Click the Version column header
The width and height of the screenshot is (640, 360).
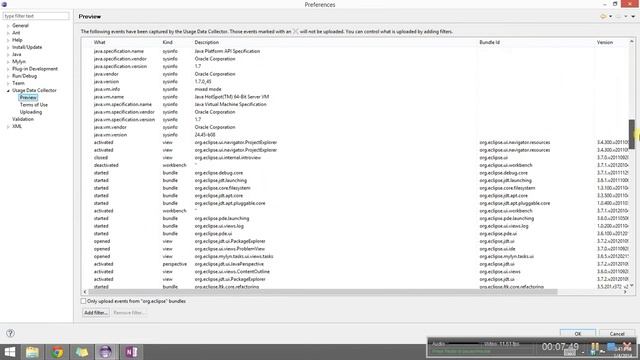604,42
